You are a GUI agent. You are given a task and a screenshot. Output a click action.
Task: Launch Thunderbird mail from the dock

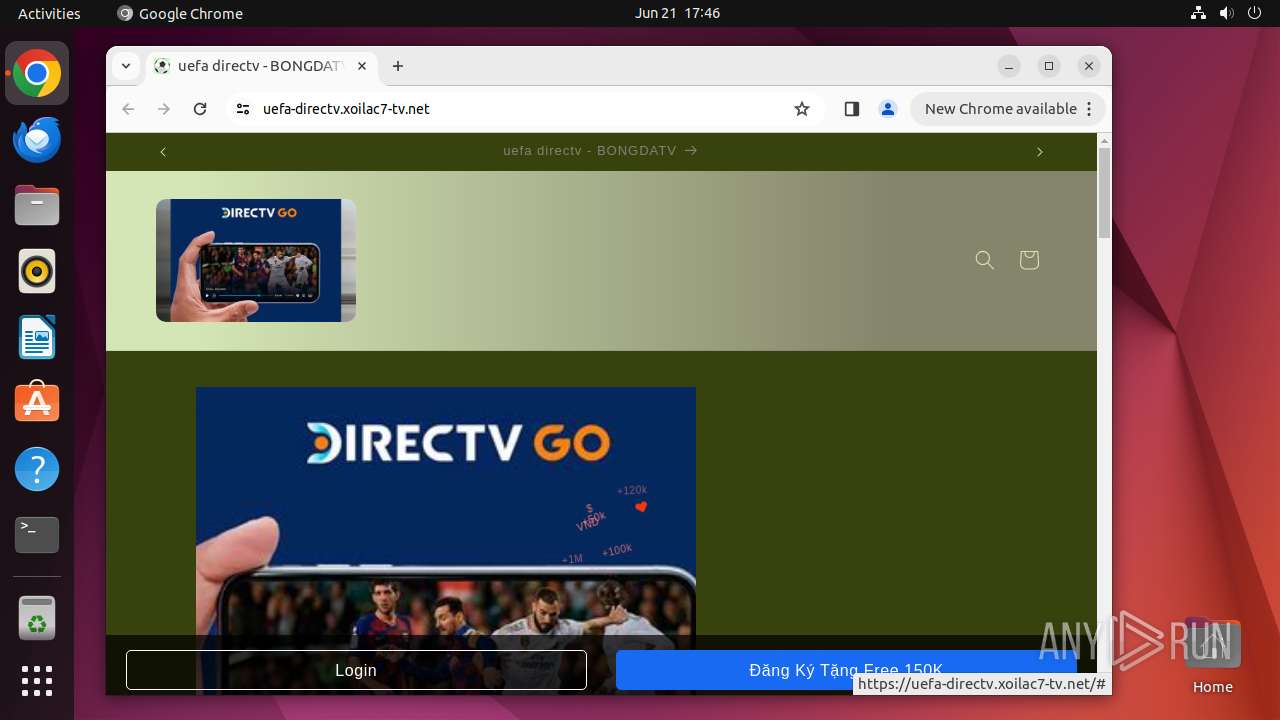click(37, 139)
